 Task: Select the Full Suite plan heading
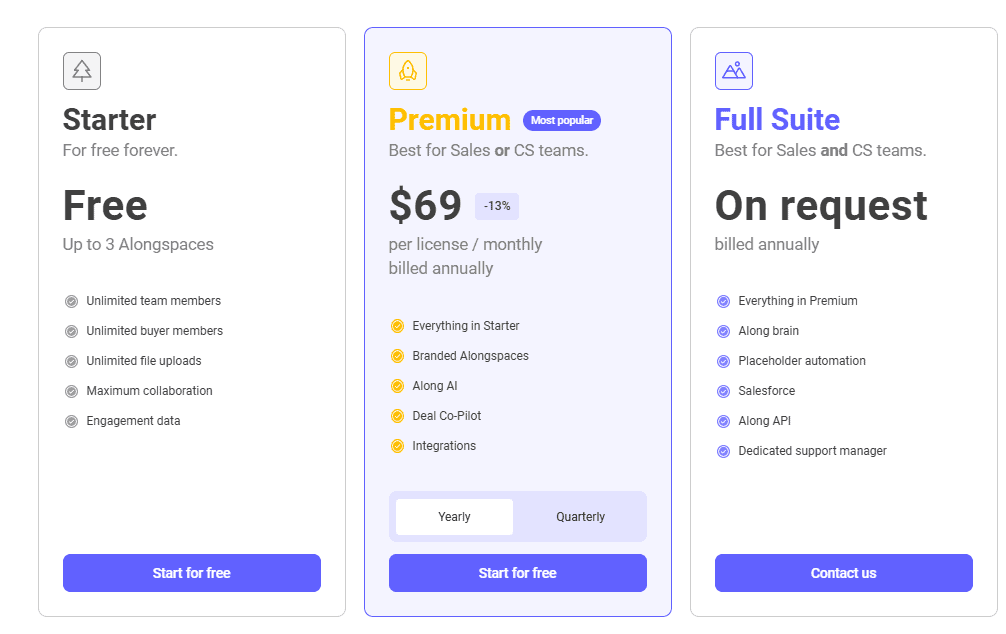(777, 120)
